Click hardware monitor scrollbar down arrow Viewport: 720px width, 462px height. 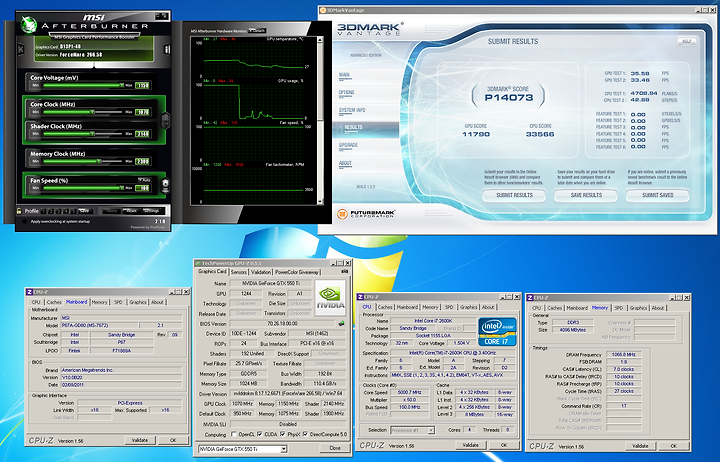[320, 201]
